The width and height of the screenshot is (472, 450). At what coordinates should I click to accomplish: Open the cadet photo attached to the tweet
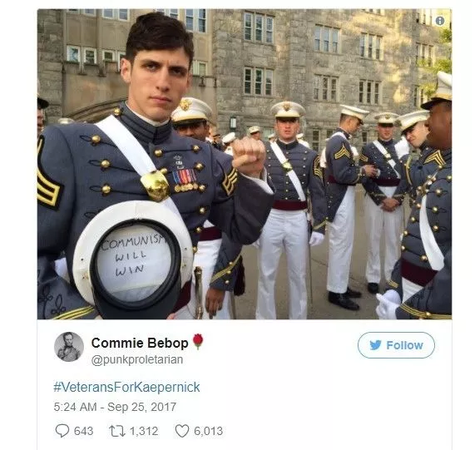(244, 164)
